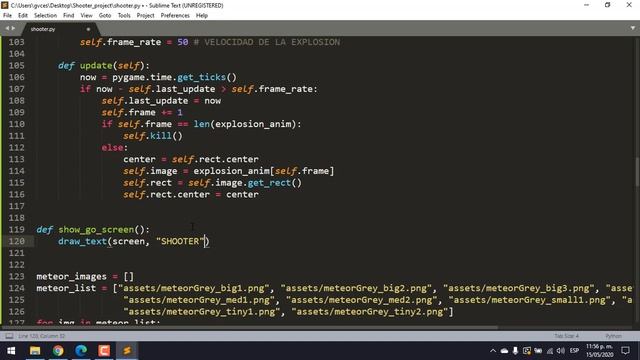Open the tab list dropdown arrow
Image resolution: width=640 pixels, height=360 pixels.
(x=633, y=28)
